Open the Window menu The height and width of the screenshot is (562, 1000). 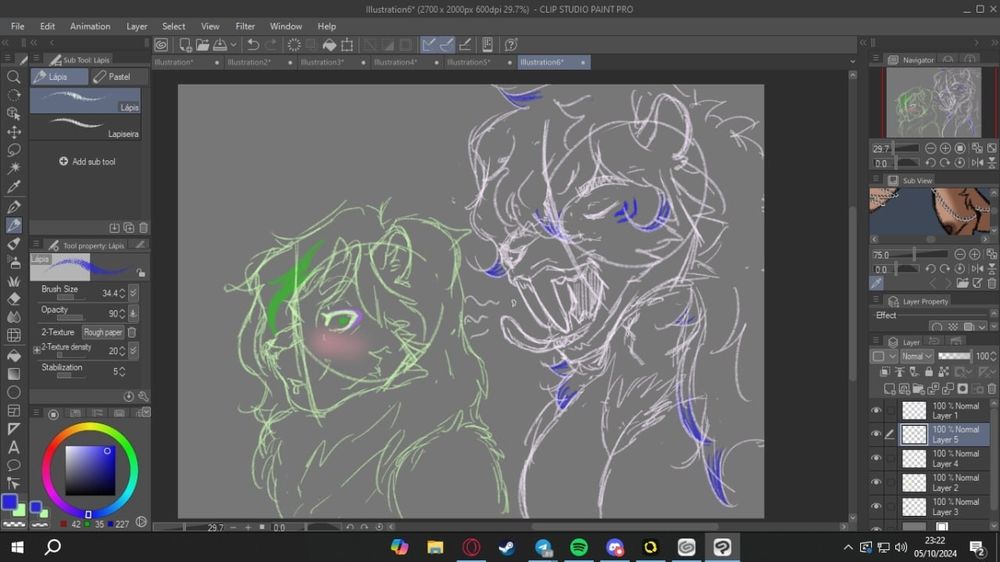tap(286, 26)
